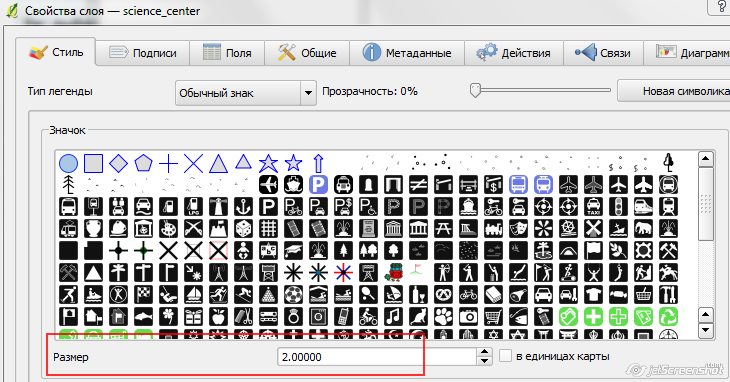The width and height of the screenshot is (730, 382).
Task: Decrease Размер with the down spinner
Action: [x=484, y=361]
